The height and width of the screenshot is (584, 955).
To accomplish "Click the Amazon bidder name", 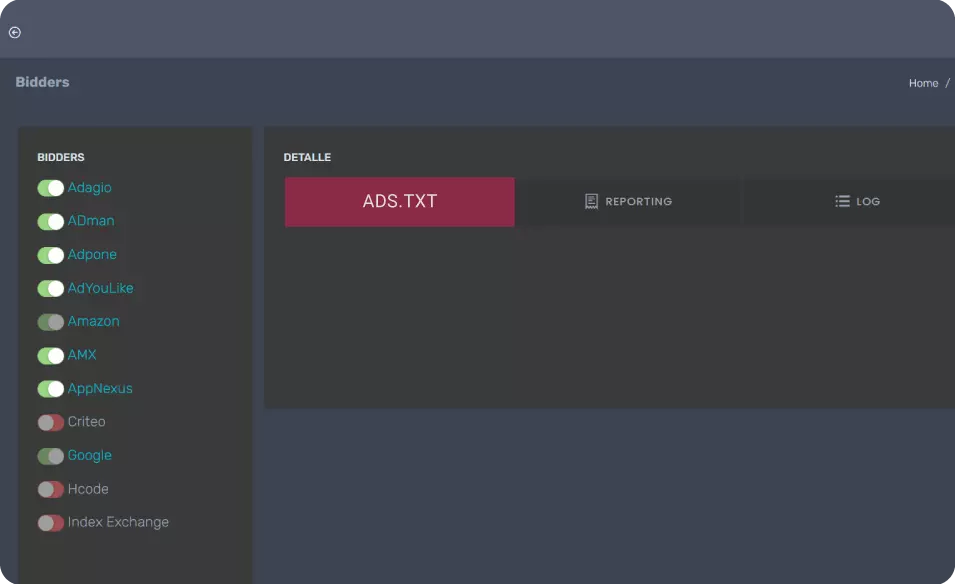I will pyautogui.click(x=94, y=321).
